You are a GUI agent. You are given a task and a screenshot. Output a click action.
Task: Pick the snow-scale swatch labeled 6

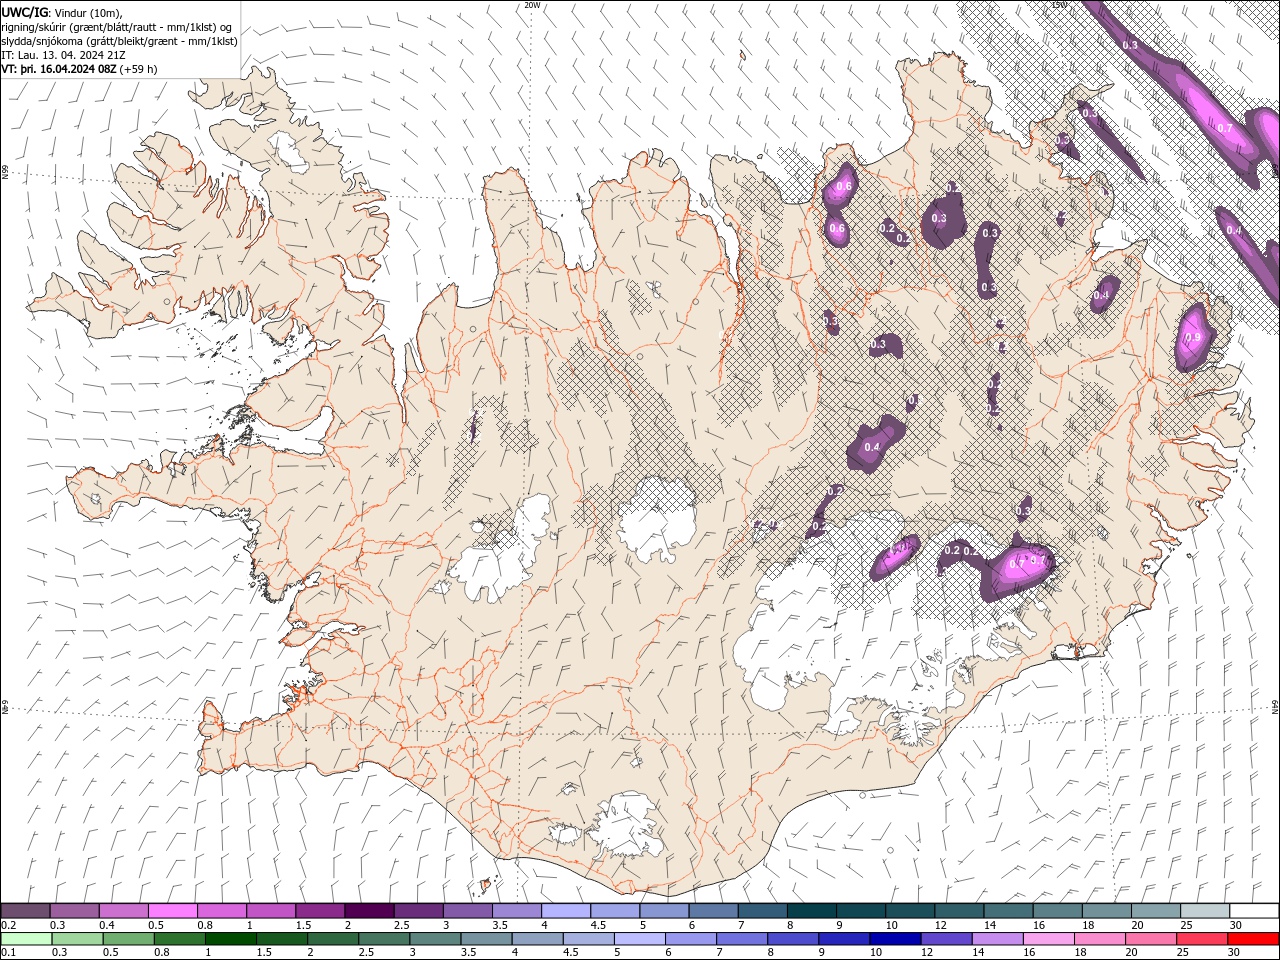[712, 911]
